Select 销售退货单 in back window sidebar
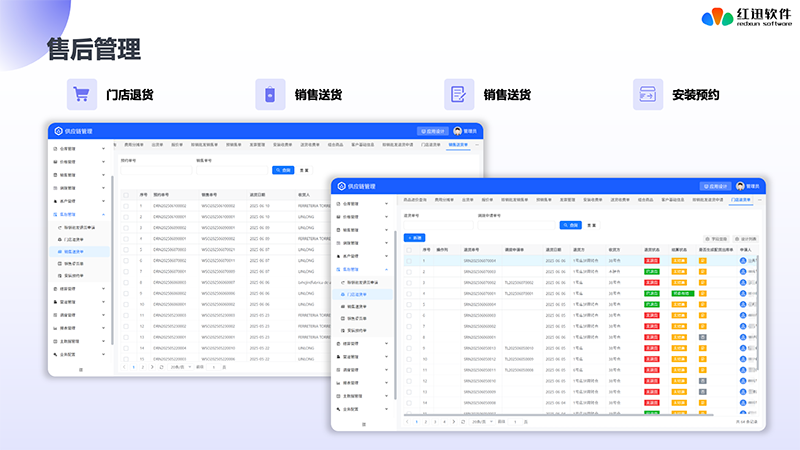The image size is (800, 450). pyautogui.click(x=72, y=252)
